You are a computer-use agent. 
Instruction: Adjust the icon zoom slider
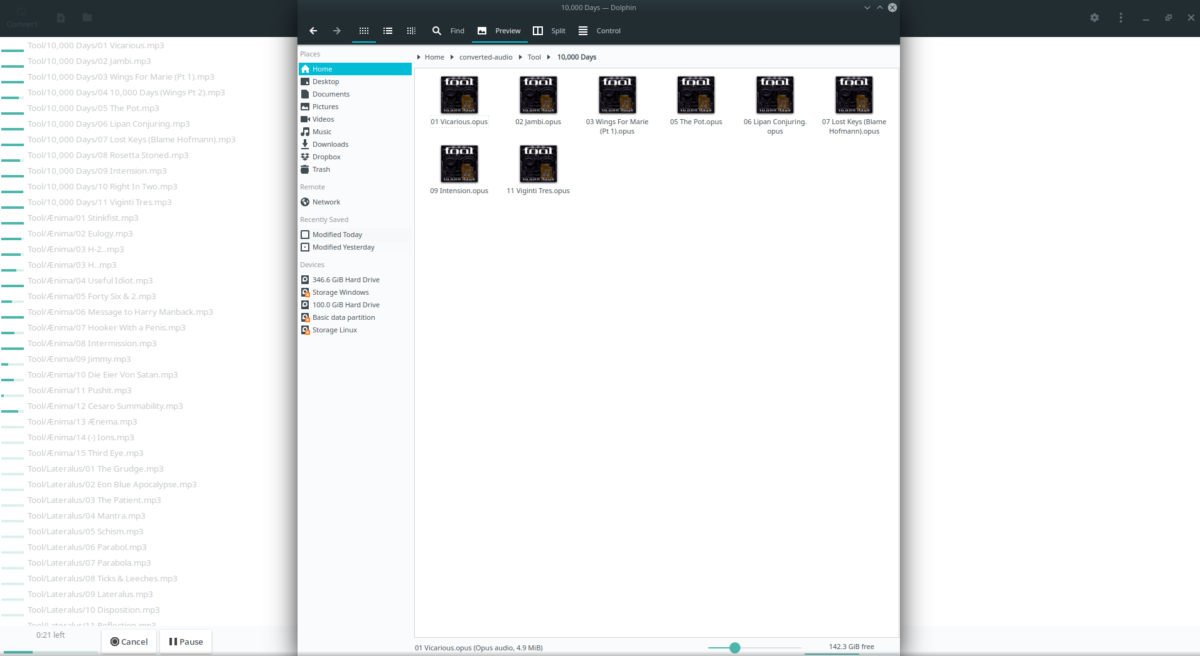click(x=736, y=647)
